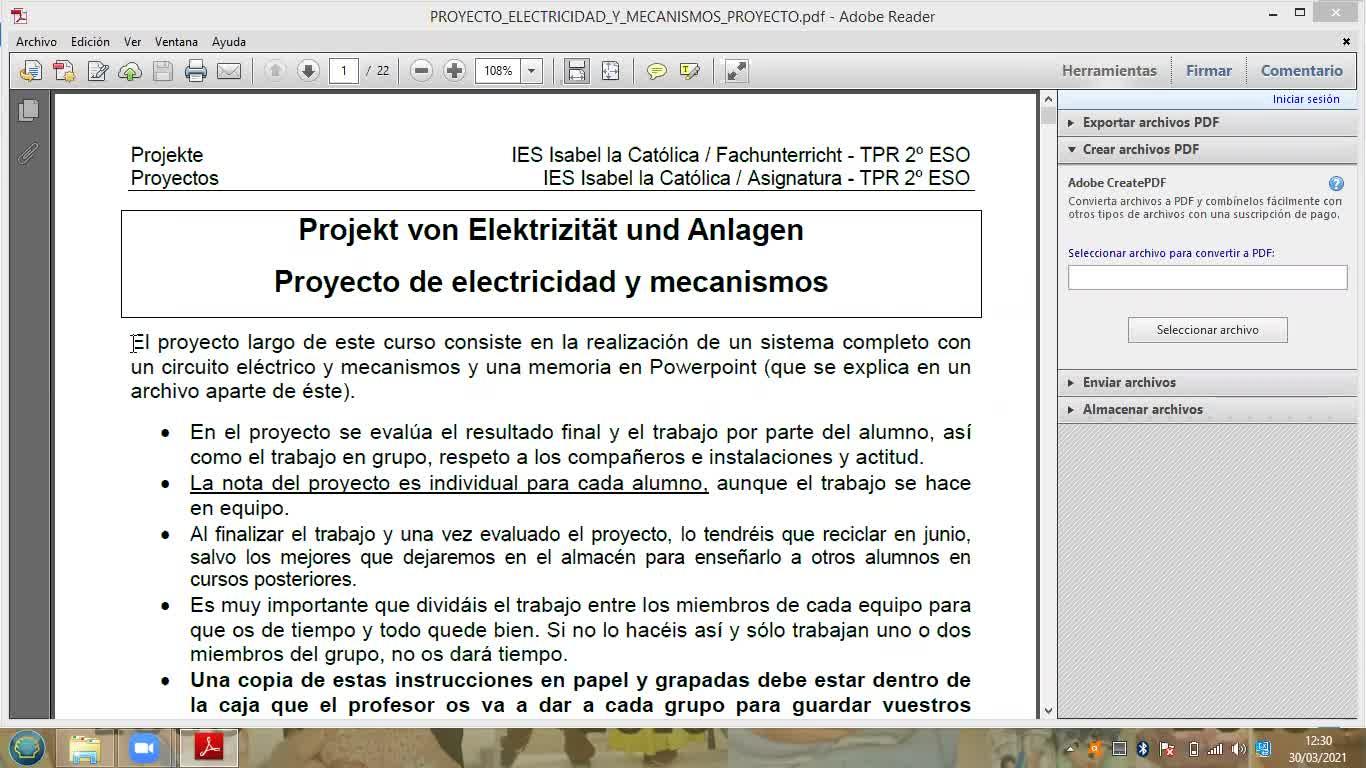The image size is (1366, 768).
Task: Open the attachments paperclip panel
Action: [28, 154]
